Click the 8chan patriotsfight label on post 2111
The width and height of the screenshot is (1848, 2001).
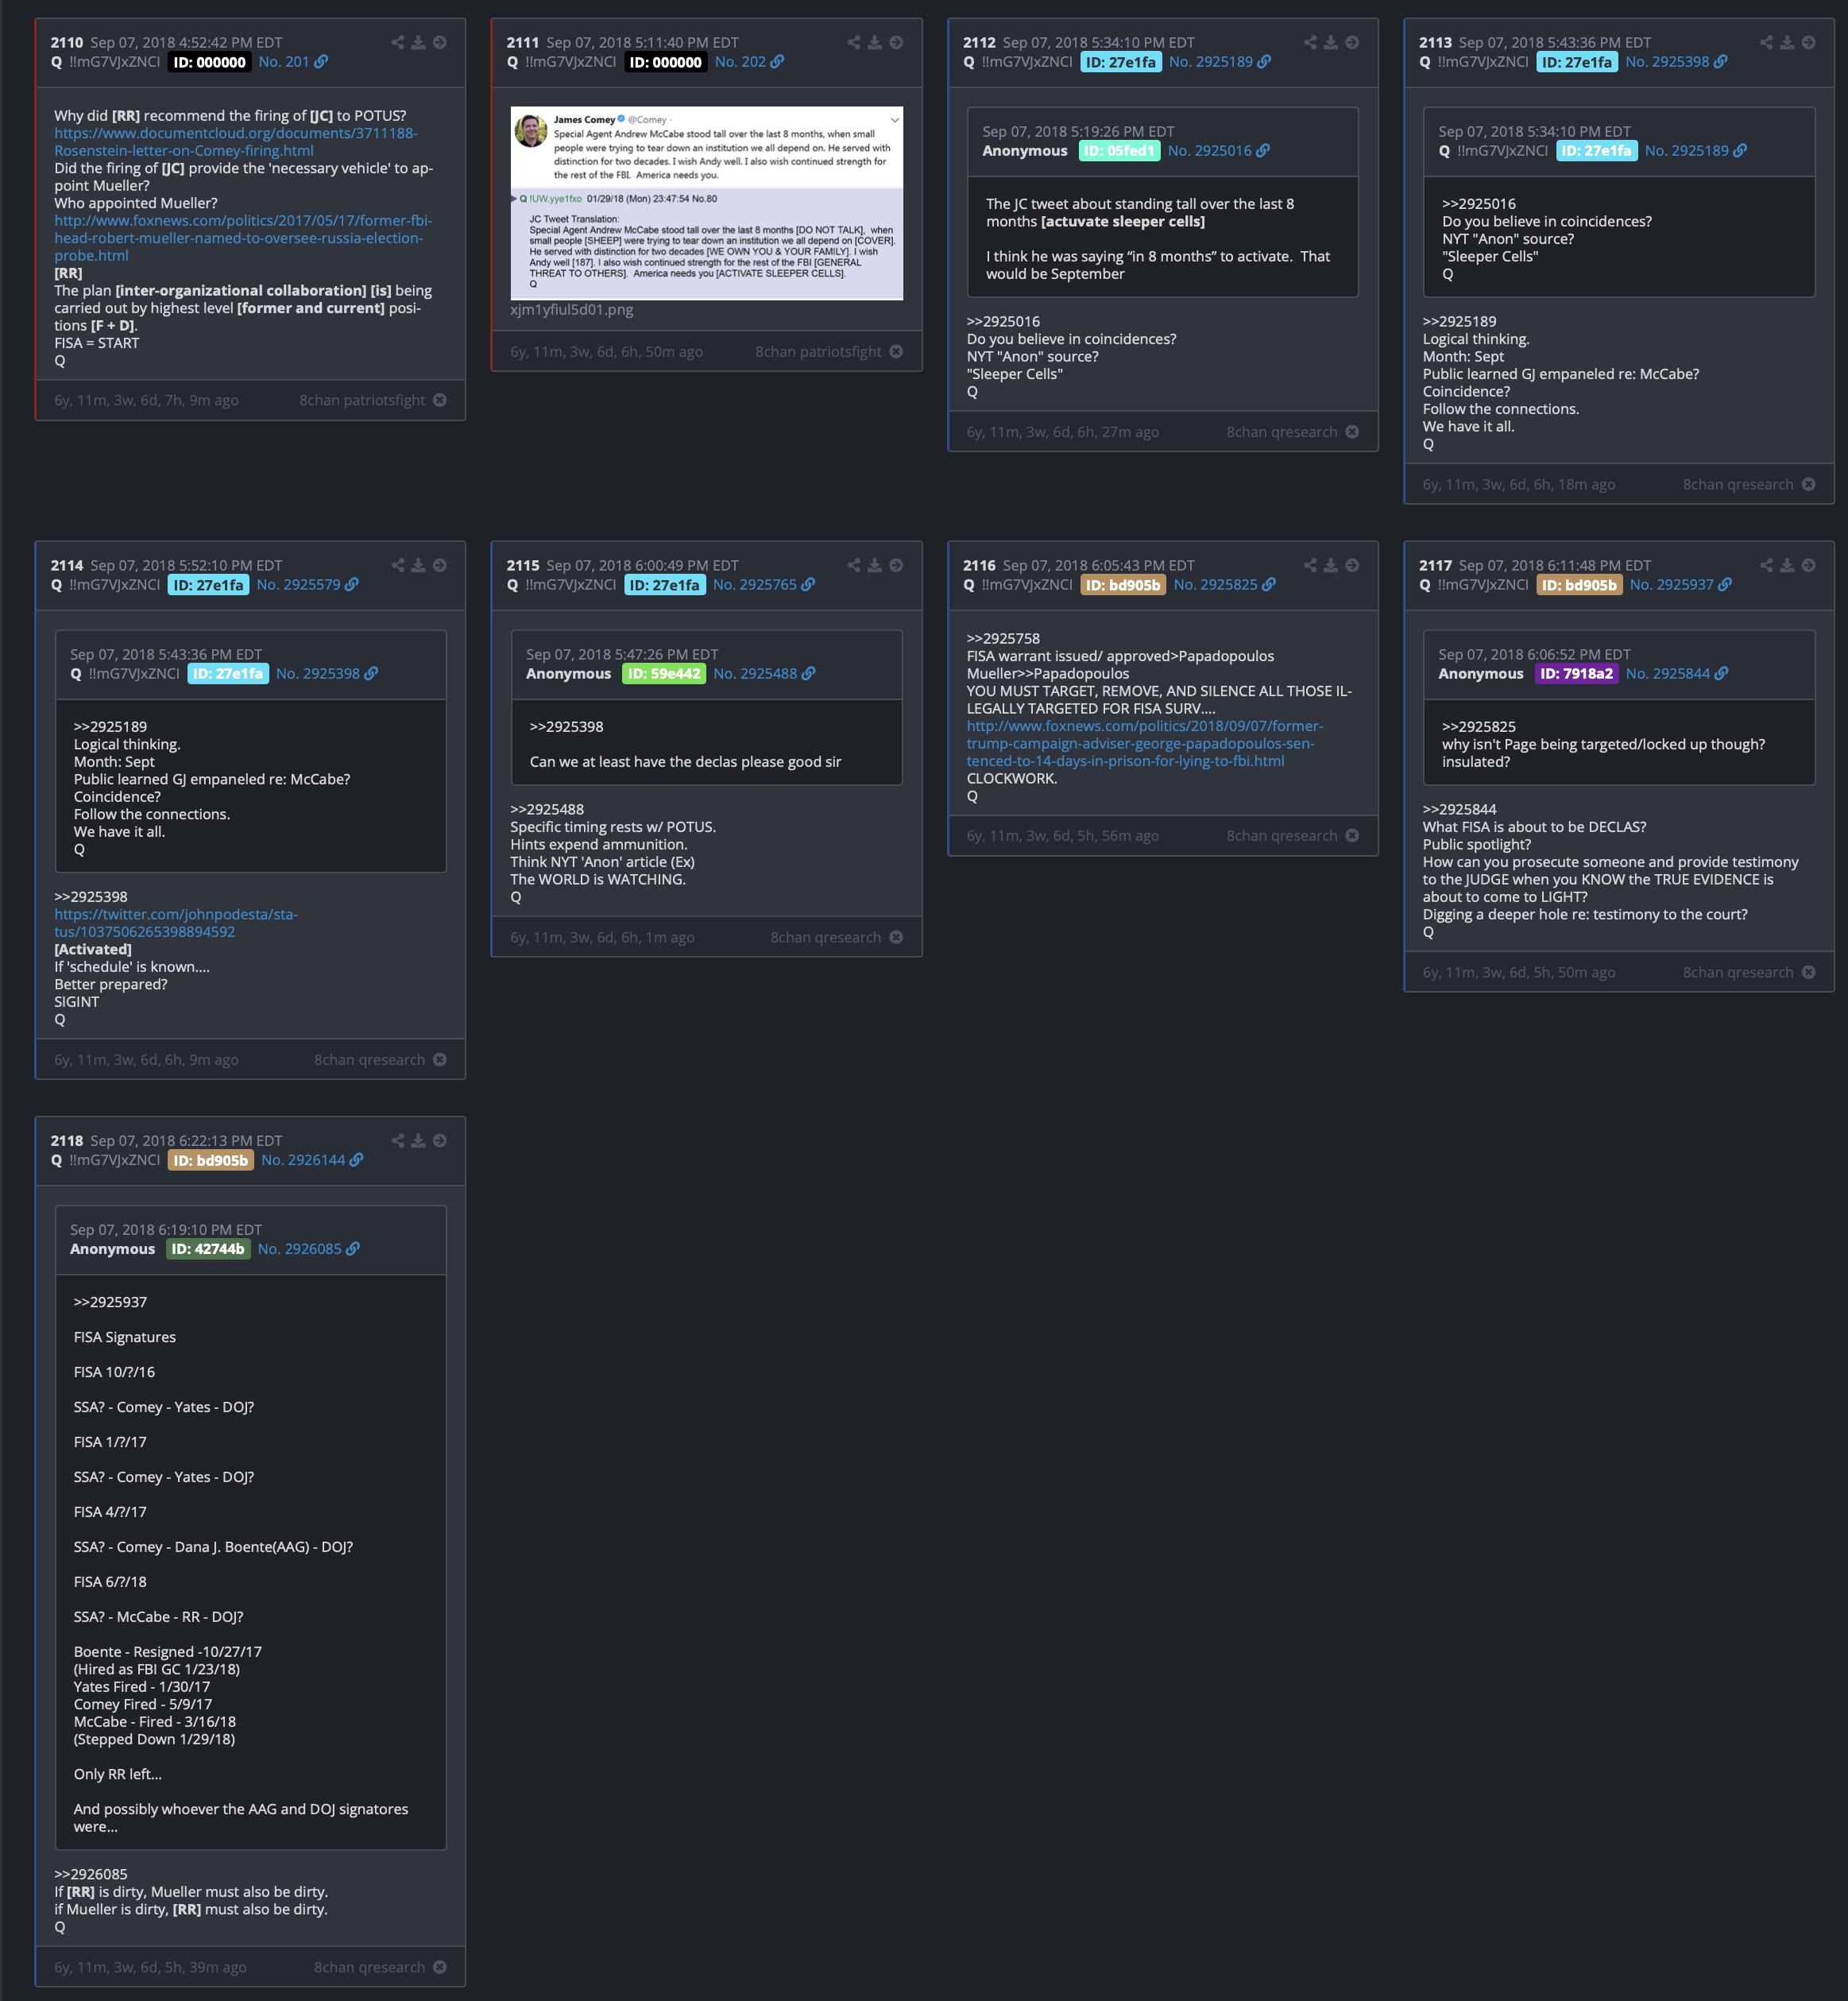818,352
